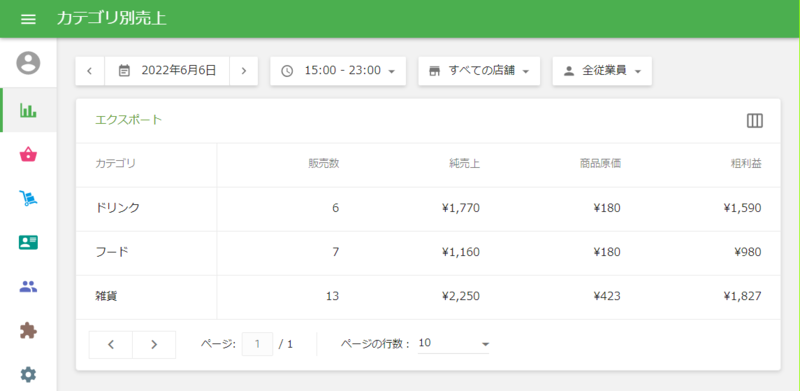Expand the 全従業員 employee dropdown
Image resolution: width=800 pixels, height=391 pixels.
point(602,71)
